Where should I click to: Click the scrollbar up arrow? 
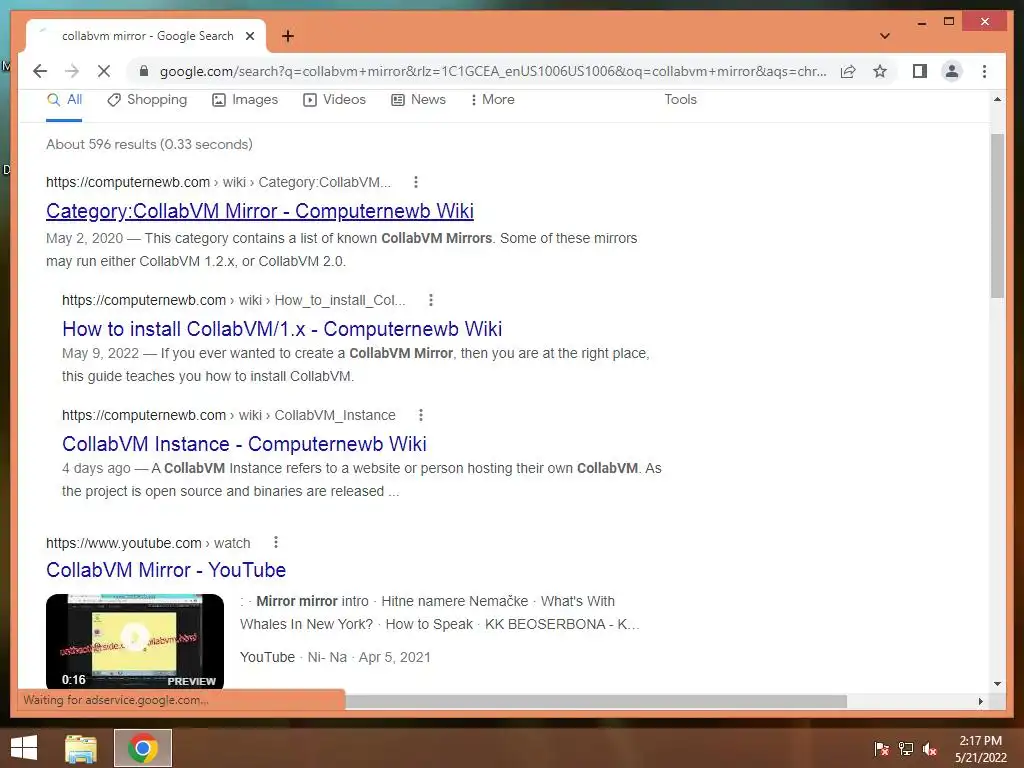tap(997, 99)
